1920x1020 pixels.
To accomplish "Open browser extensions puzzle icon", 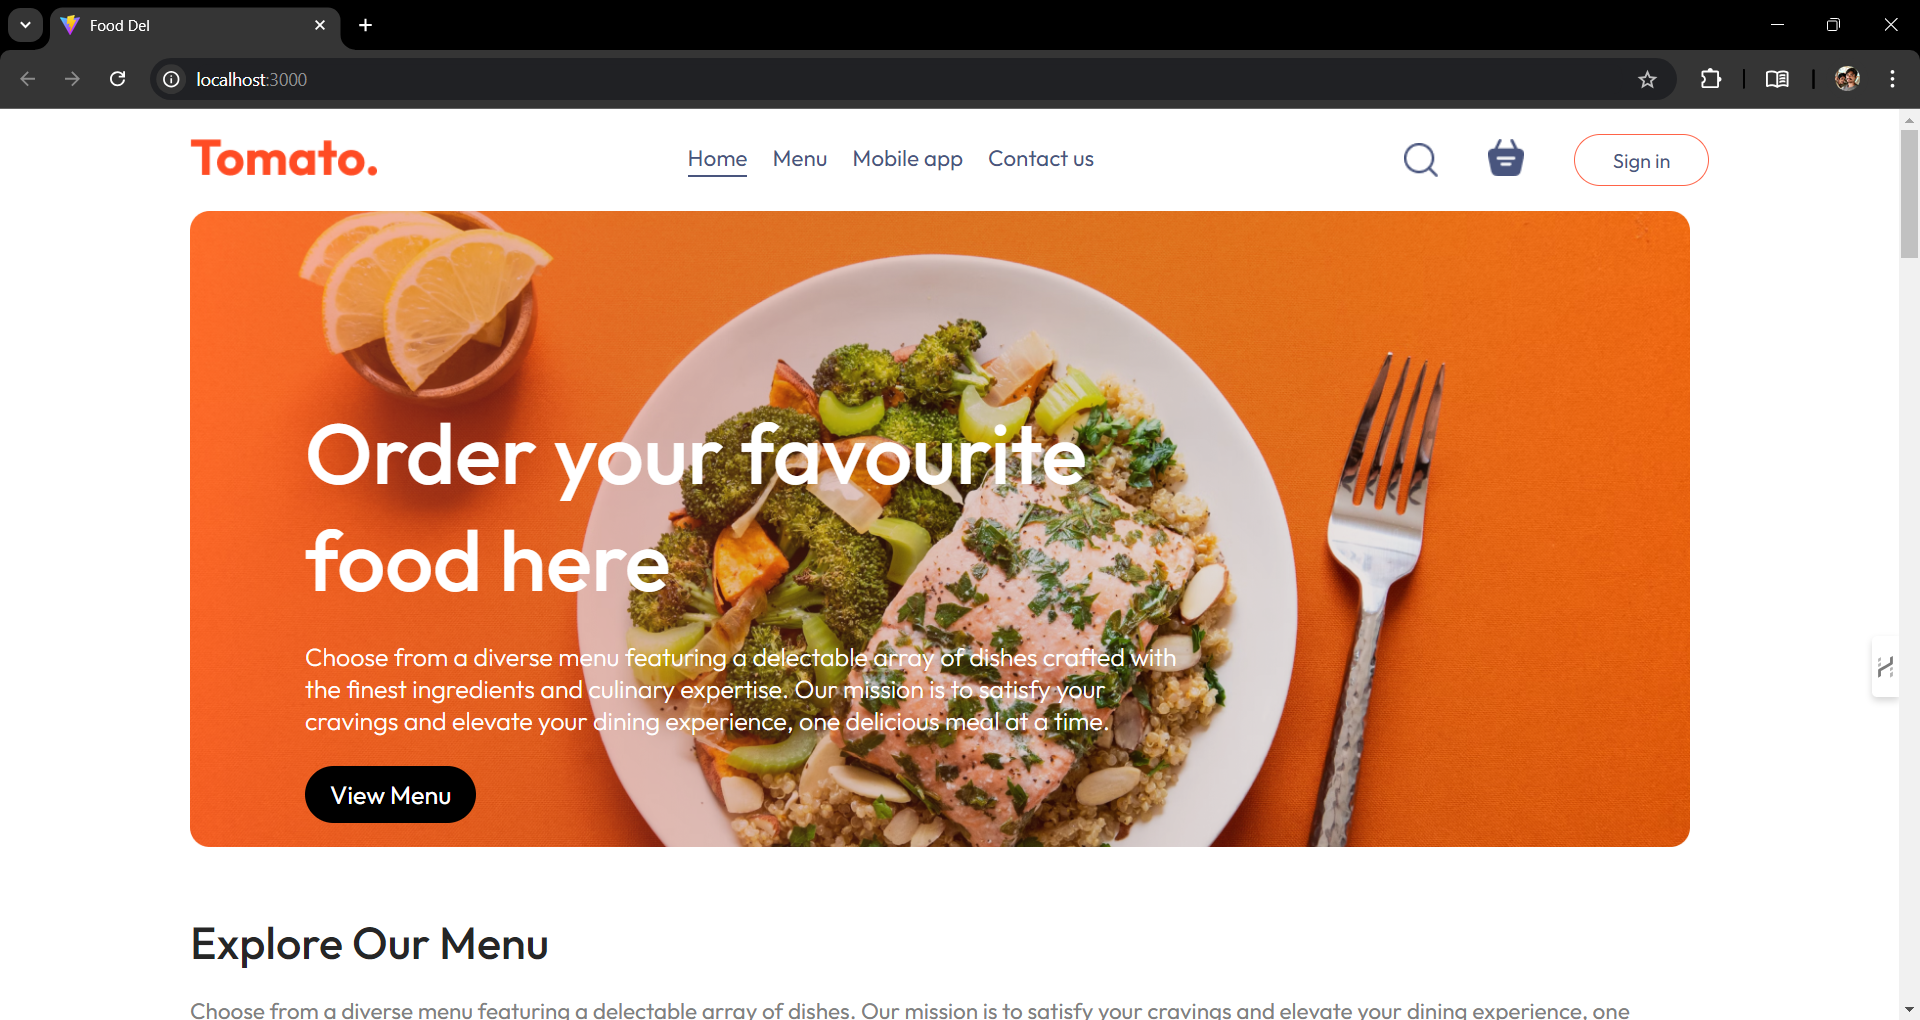I will click(x=1711, y=79).
